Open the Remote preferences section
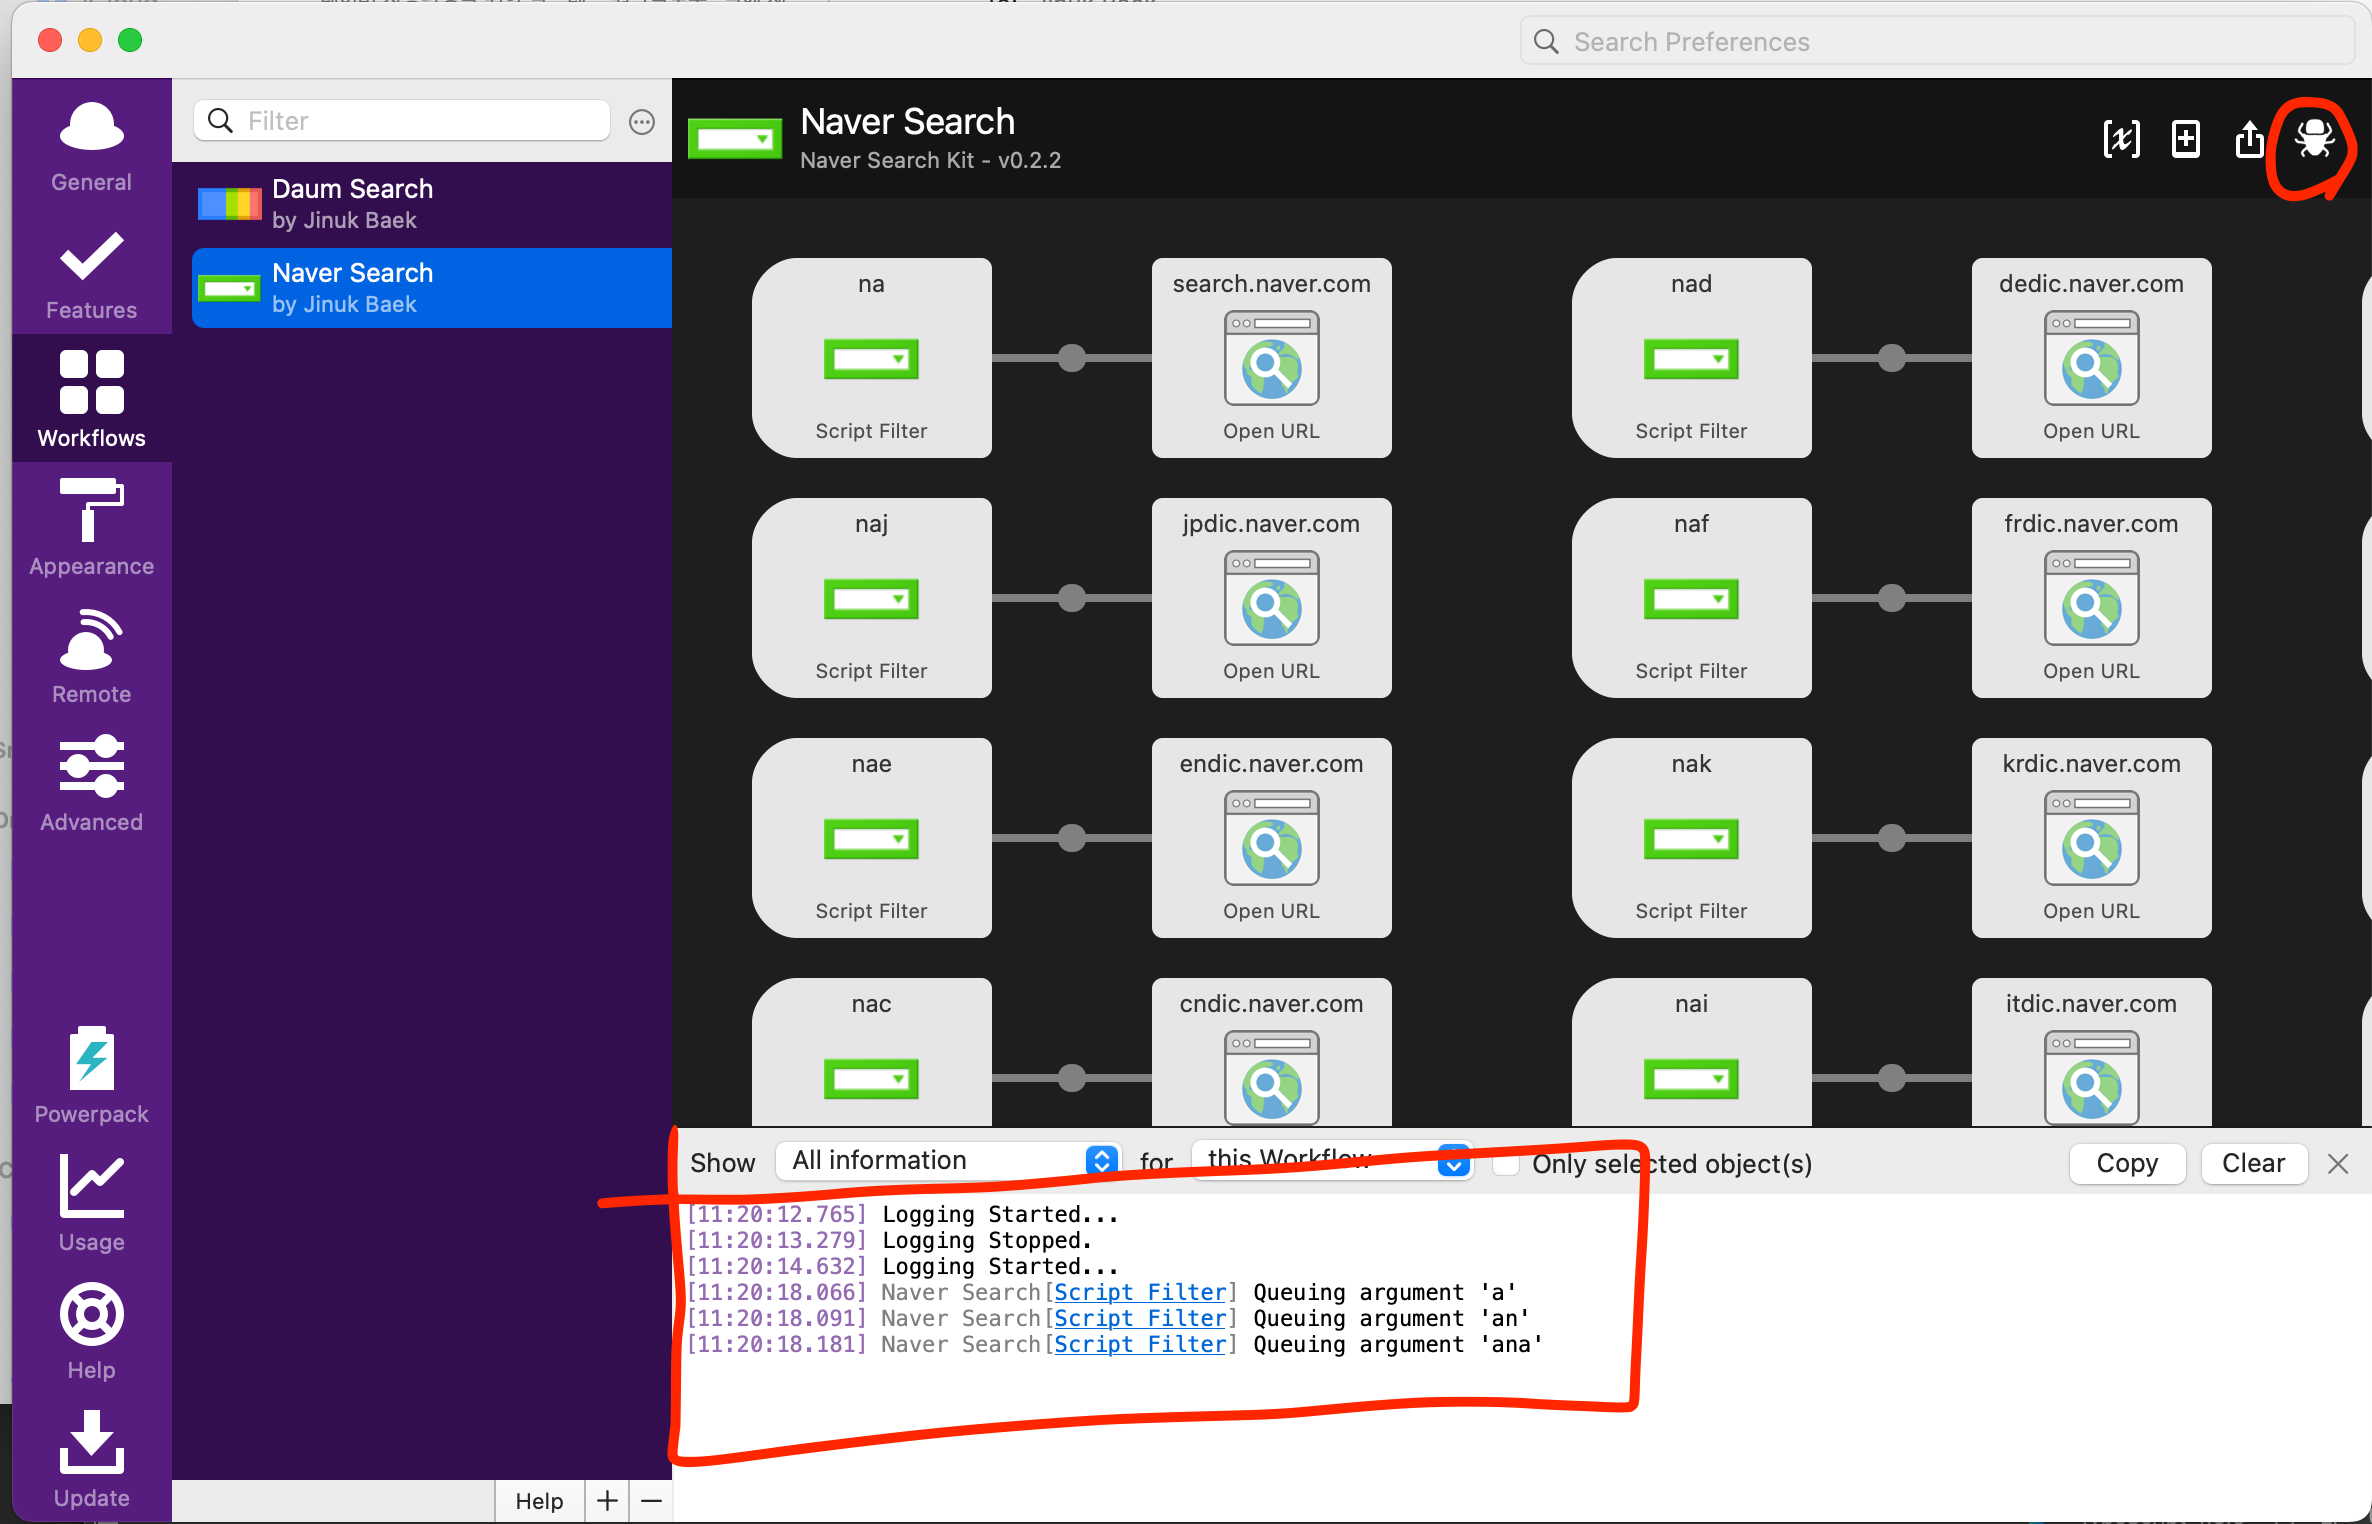The image size is (2372, 1524). [91, 655]
